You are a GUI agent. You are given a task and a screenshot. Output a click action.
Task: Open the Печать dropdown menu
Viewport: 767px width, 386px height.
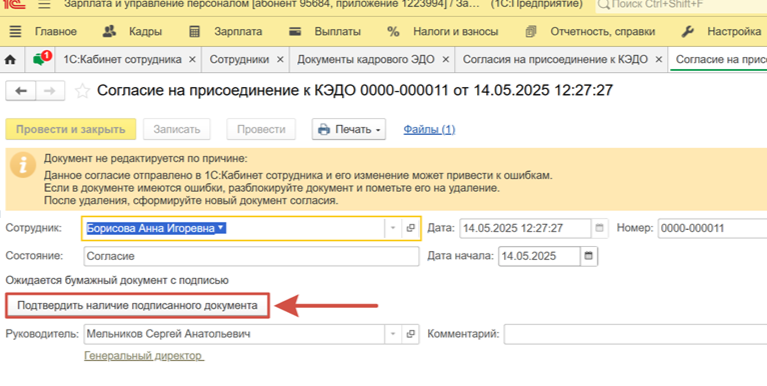click(x=349, y=130)
